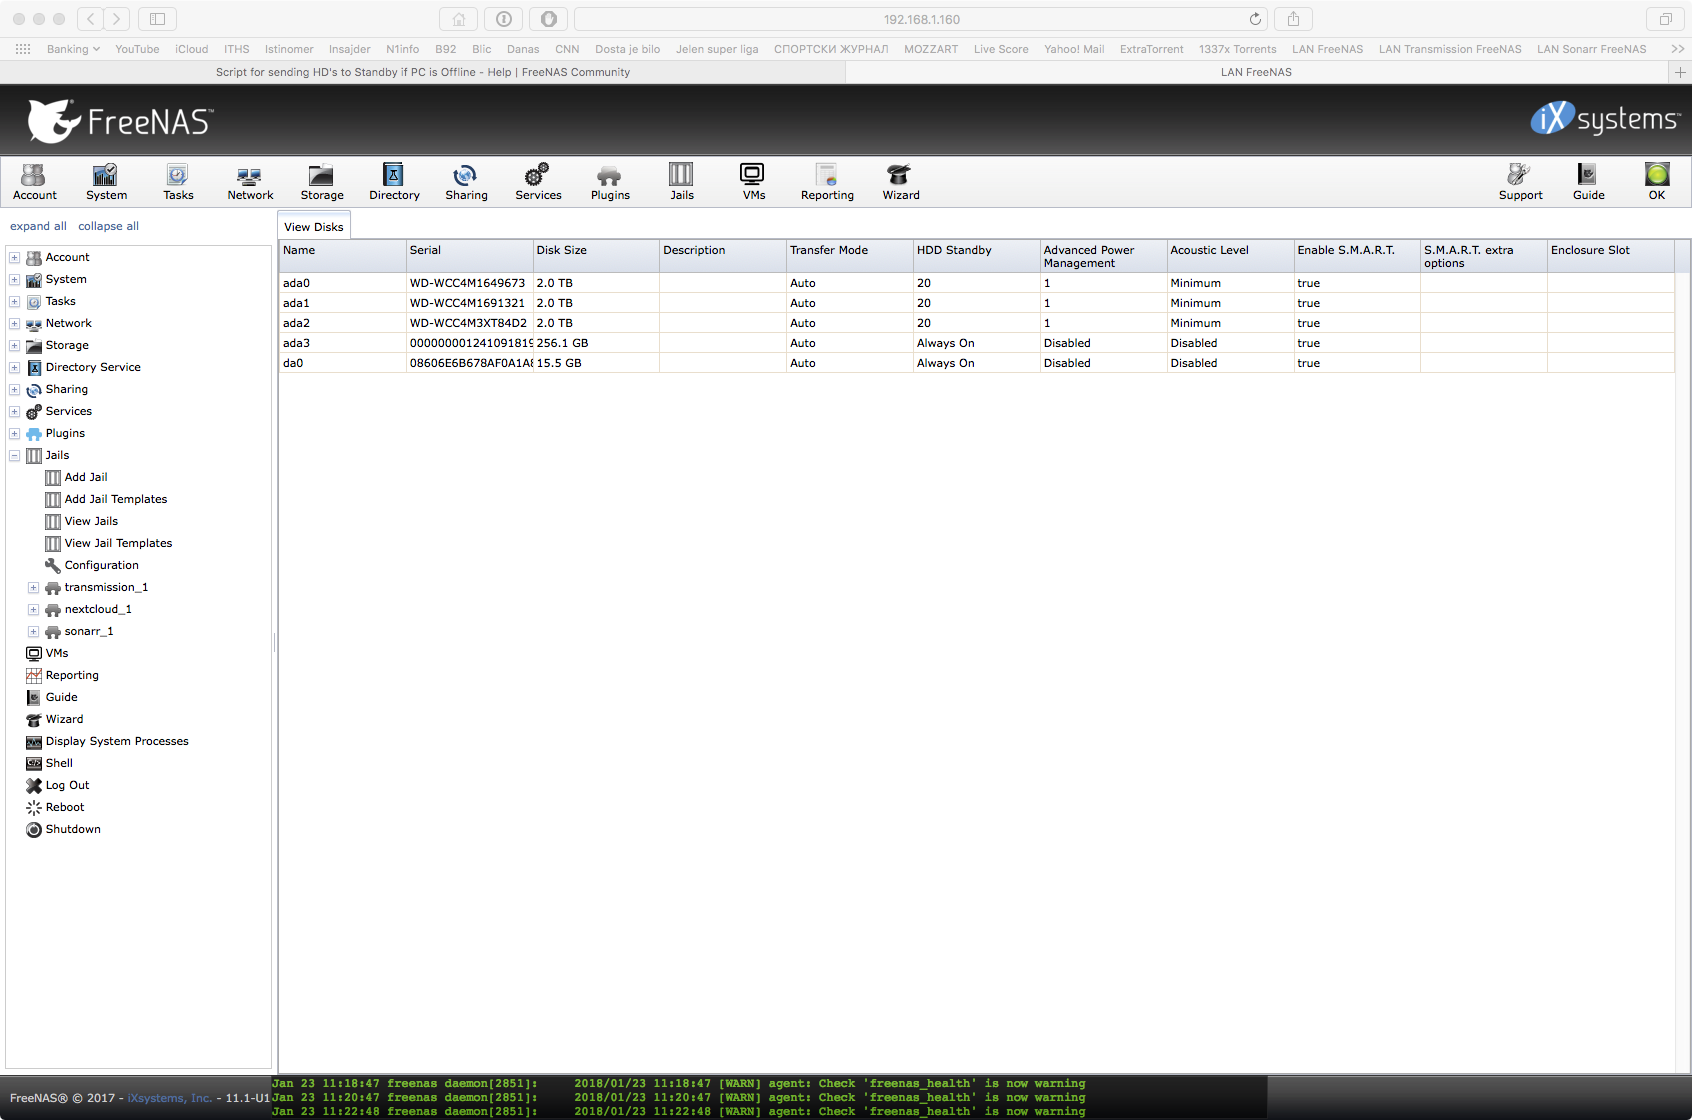The width and height of the screenshot is (1692, 1120).
Task: Switch to LAN FreeNAS browser tab
Action: pos(1256,72)
